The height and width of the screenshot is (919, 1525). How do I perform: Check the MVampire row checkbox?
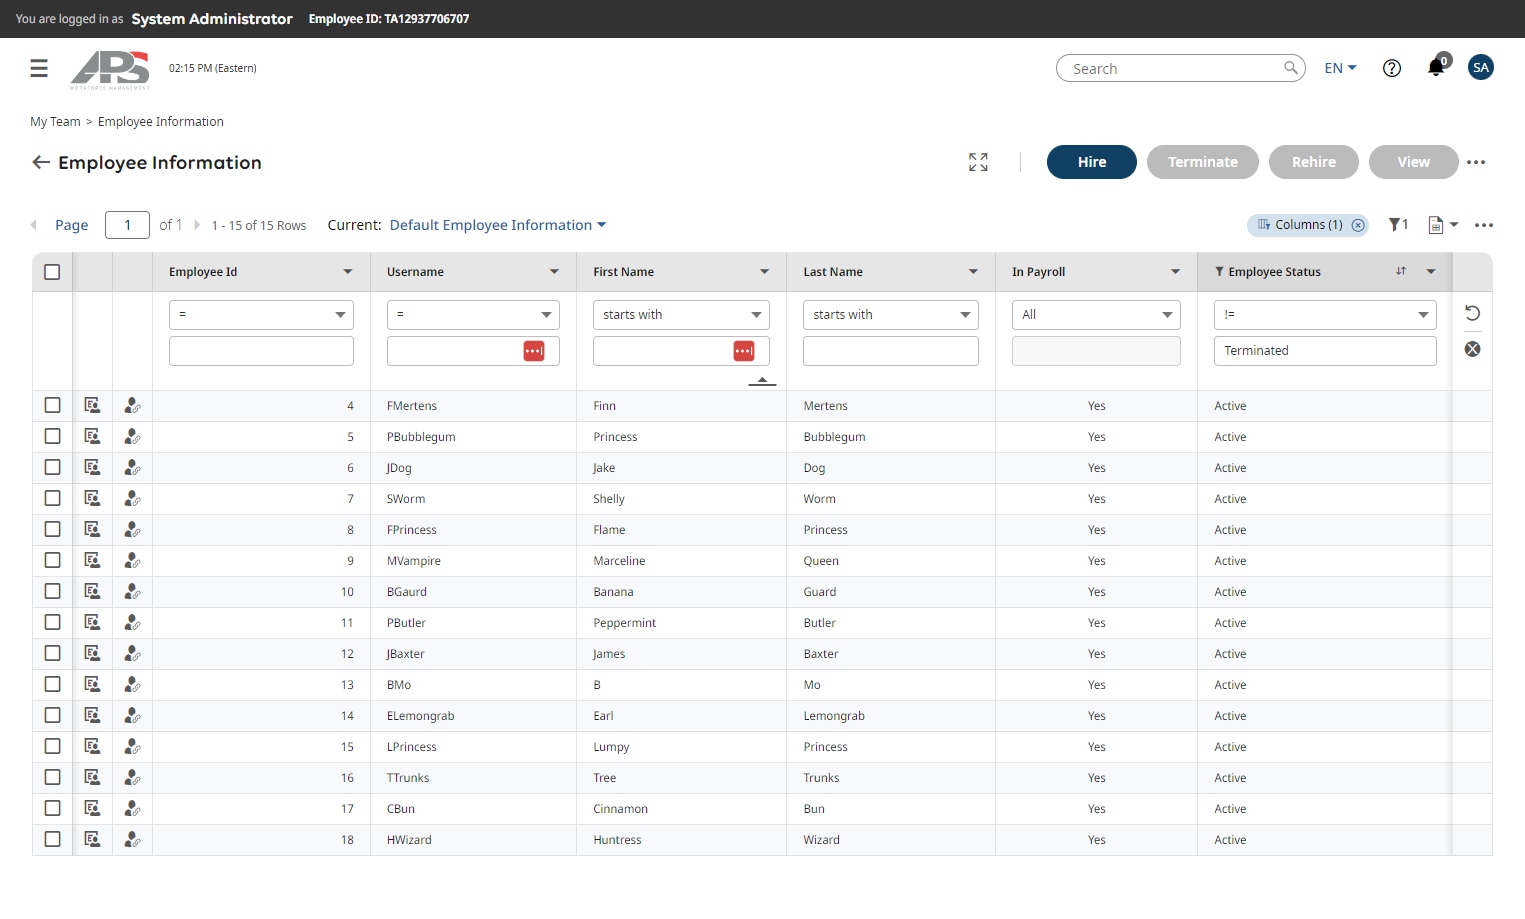pos(52,560)
